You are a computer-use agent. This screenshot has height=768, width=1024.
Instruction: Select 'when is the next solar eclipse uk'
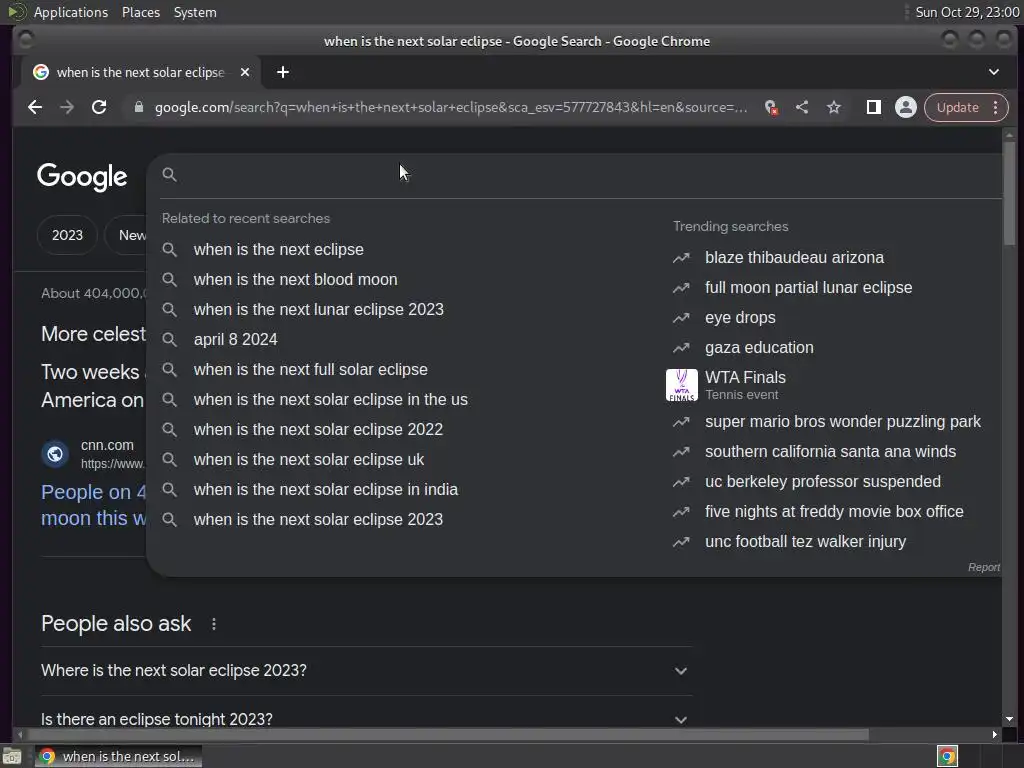[x=309, y=460]
